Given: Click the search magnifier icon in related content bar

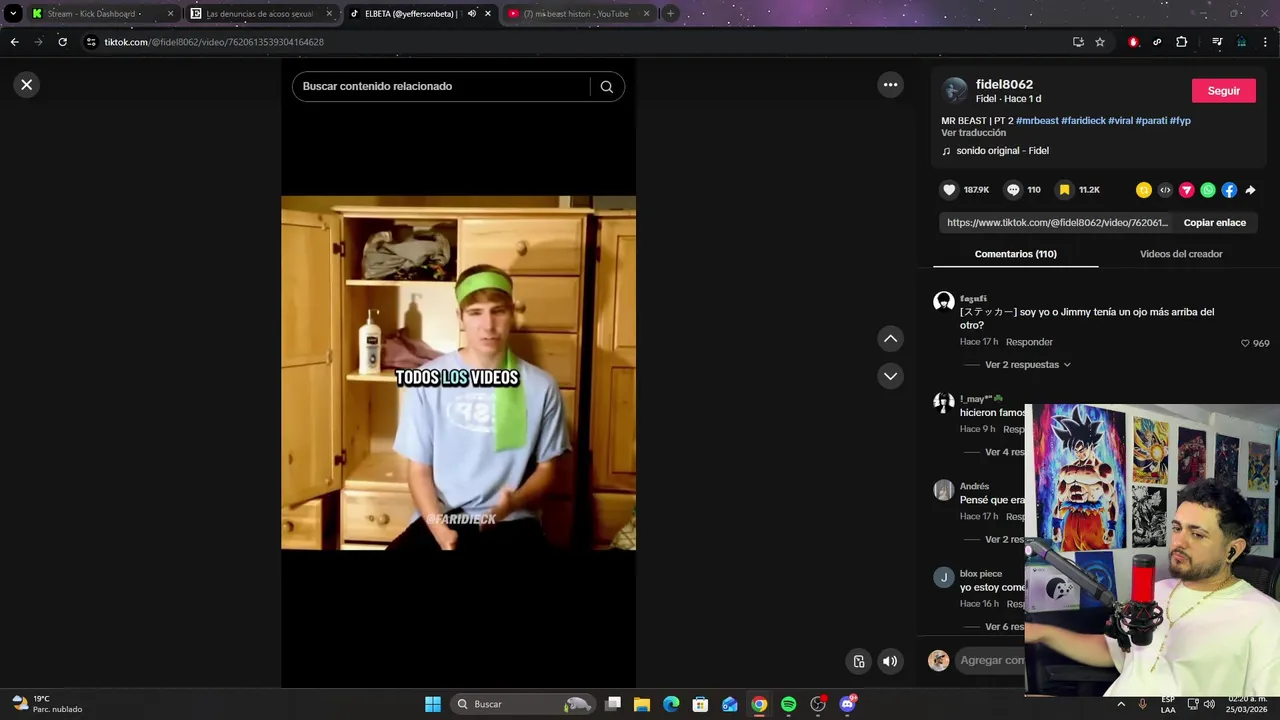Looking at the screenshot, I should [x=606, y=87].
